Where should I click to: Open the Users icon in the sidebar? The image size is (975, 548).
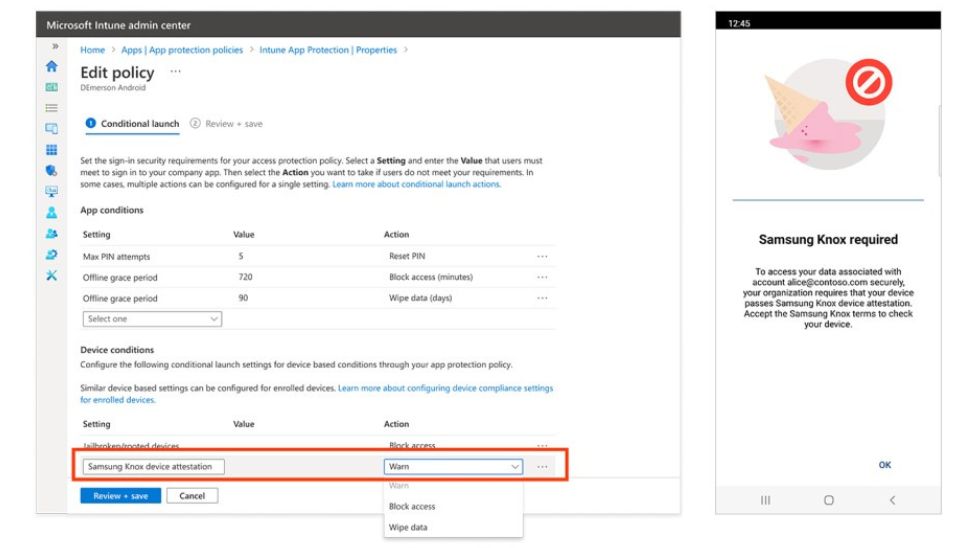(x=52, y=213)
